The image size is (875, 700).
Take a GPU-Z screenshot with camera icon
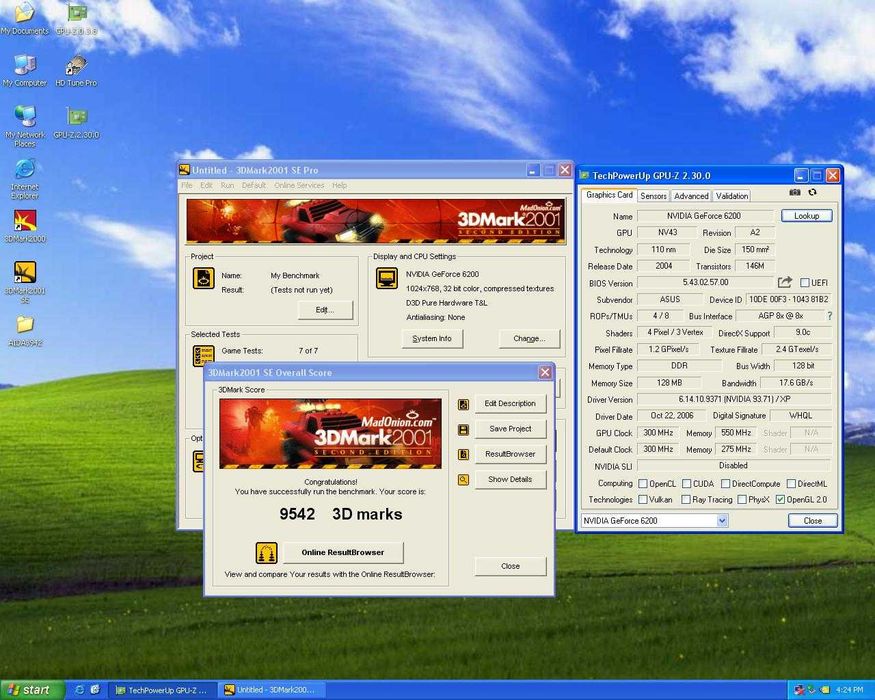pos(795,192)
